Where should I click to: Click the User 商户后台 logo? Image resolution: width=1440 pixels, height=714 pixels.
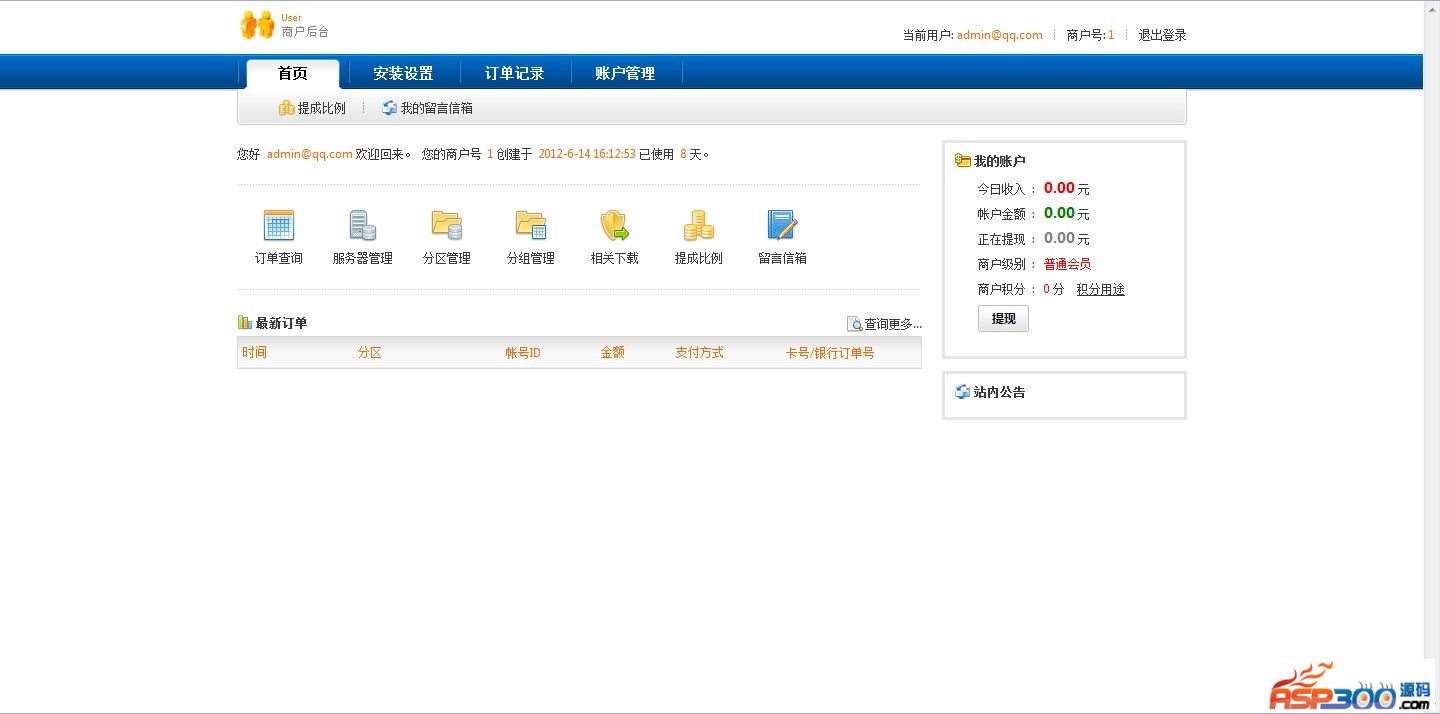[285, 25]
